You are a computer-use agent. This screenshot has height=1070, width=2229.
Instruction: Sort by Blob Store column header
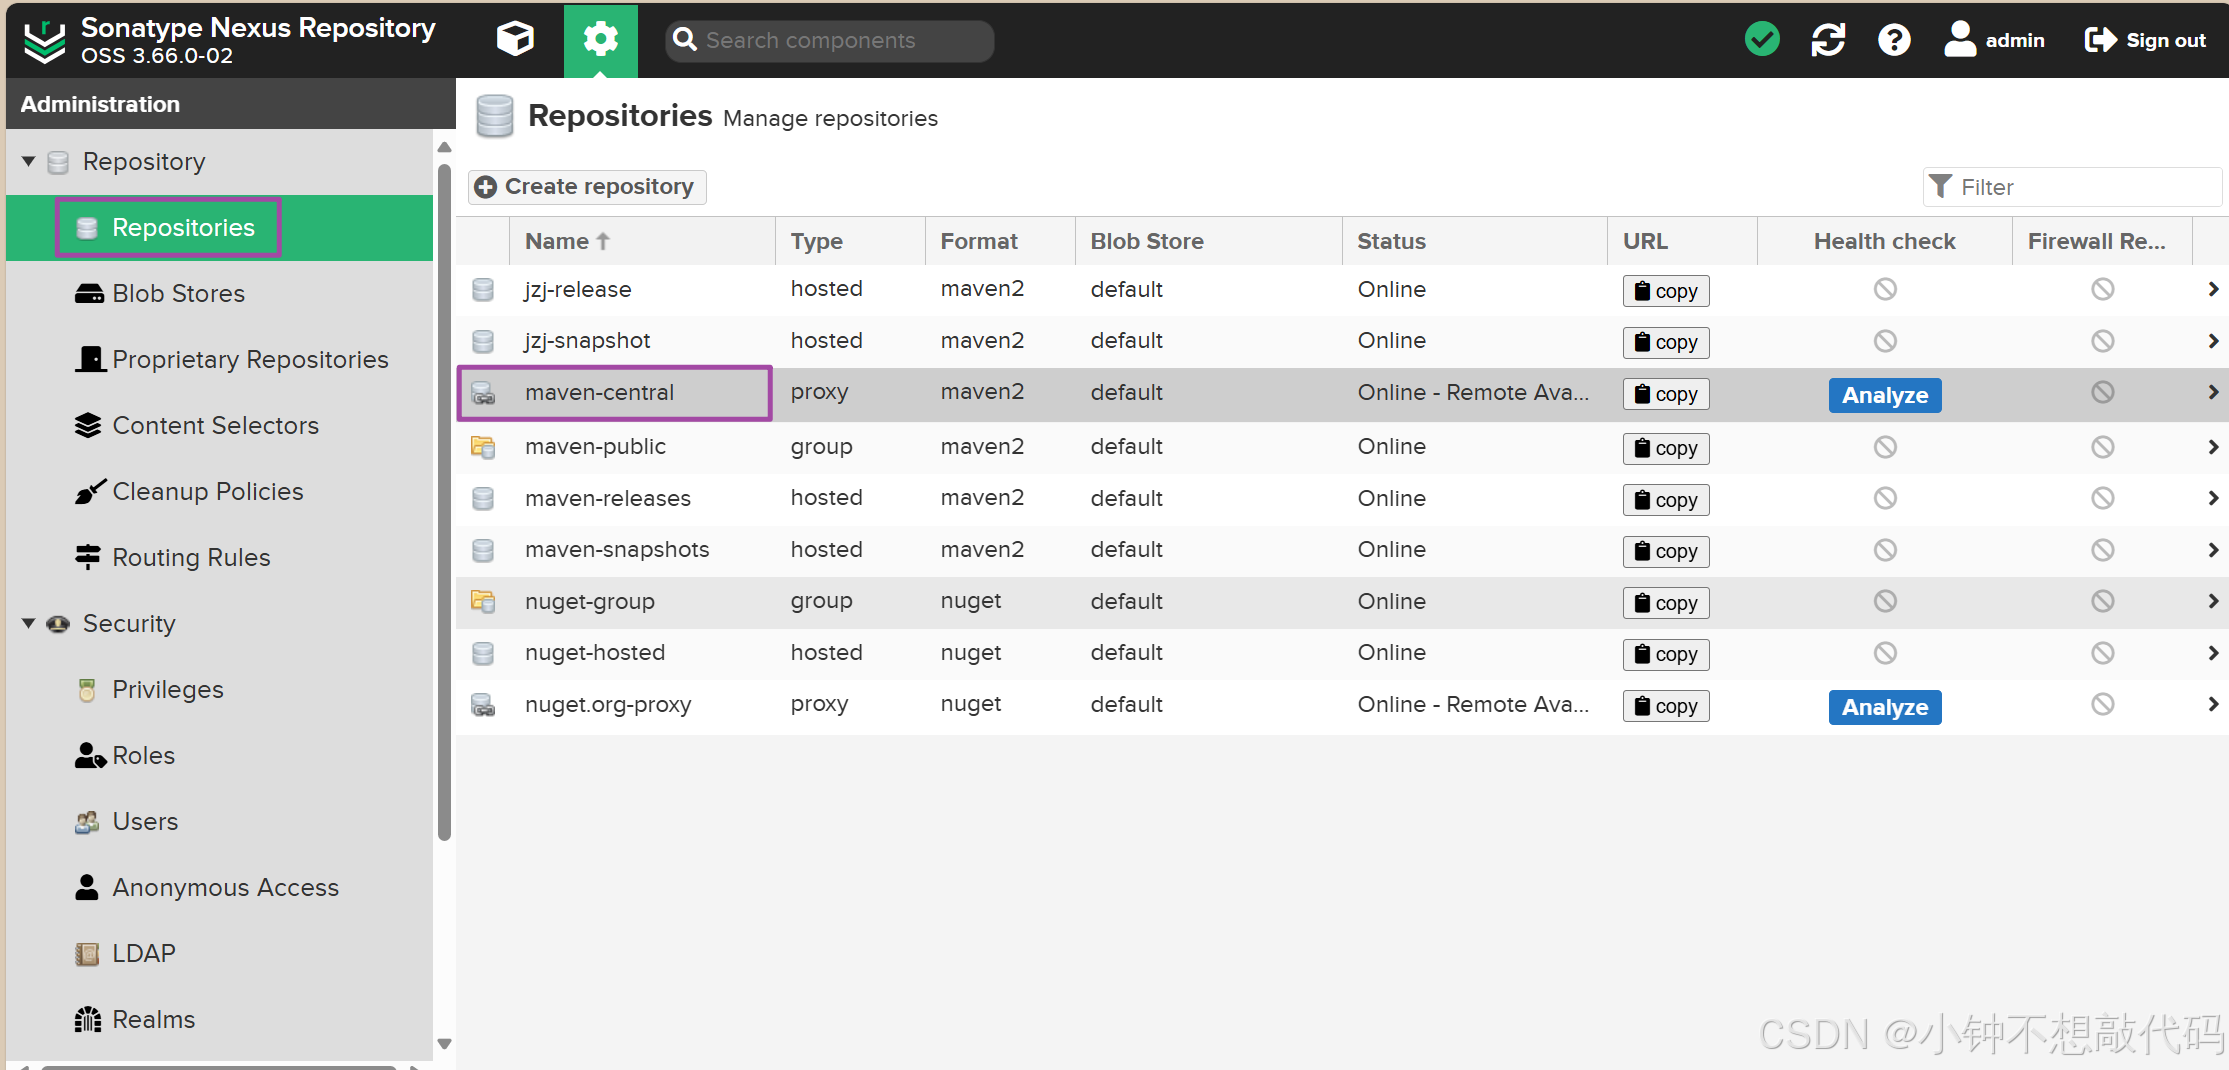click(x=1208, y=241)
